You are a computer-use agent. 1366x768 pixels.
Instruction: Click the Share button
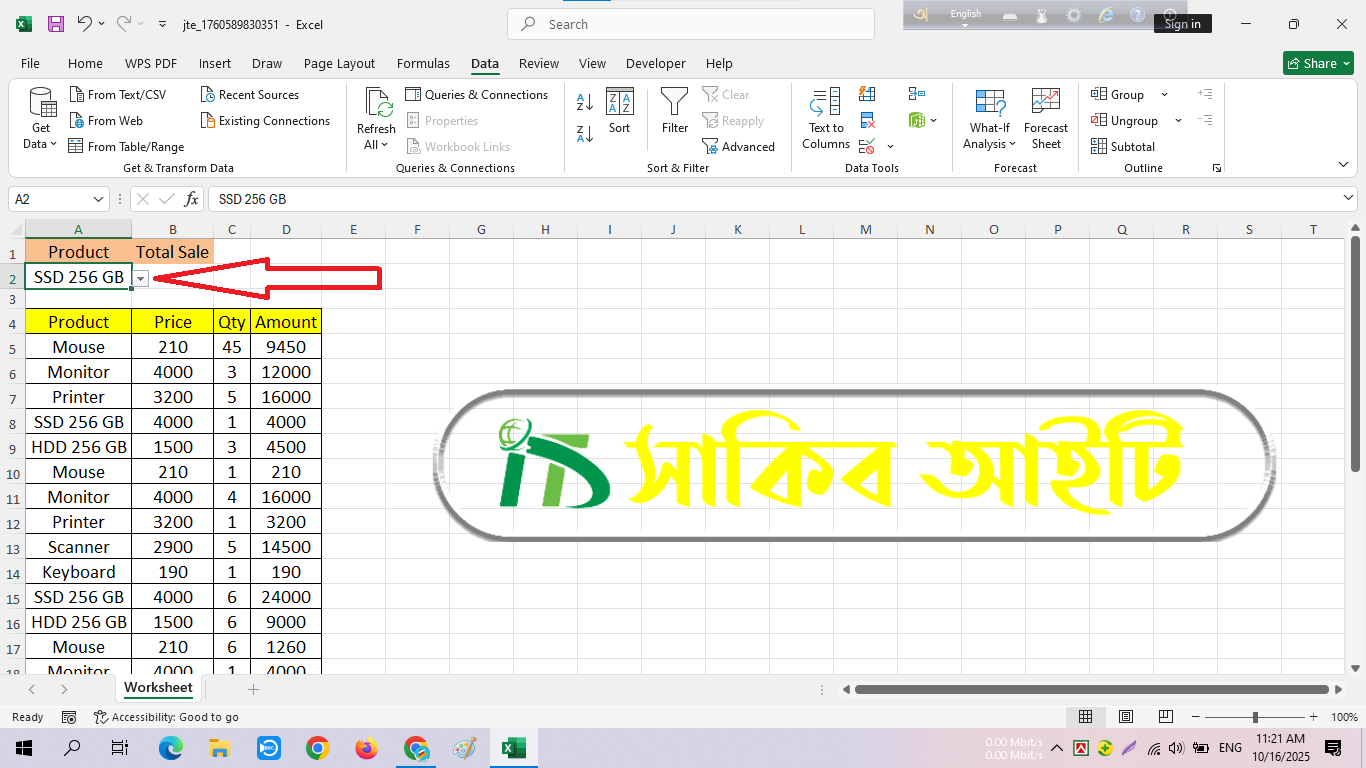[x=1317, y=63]
